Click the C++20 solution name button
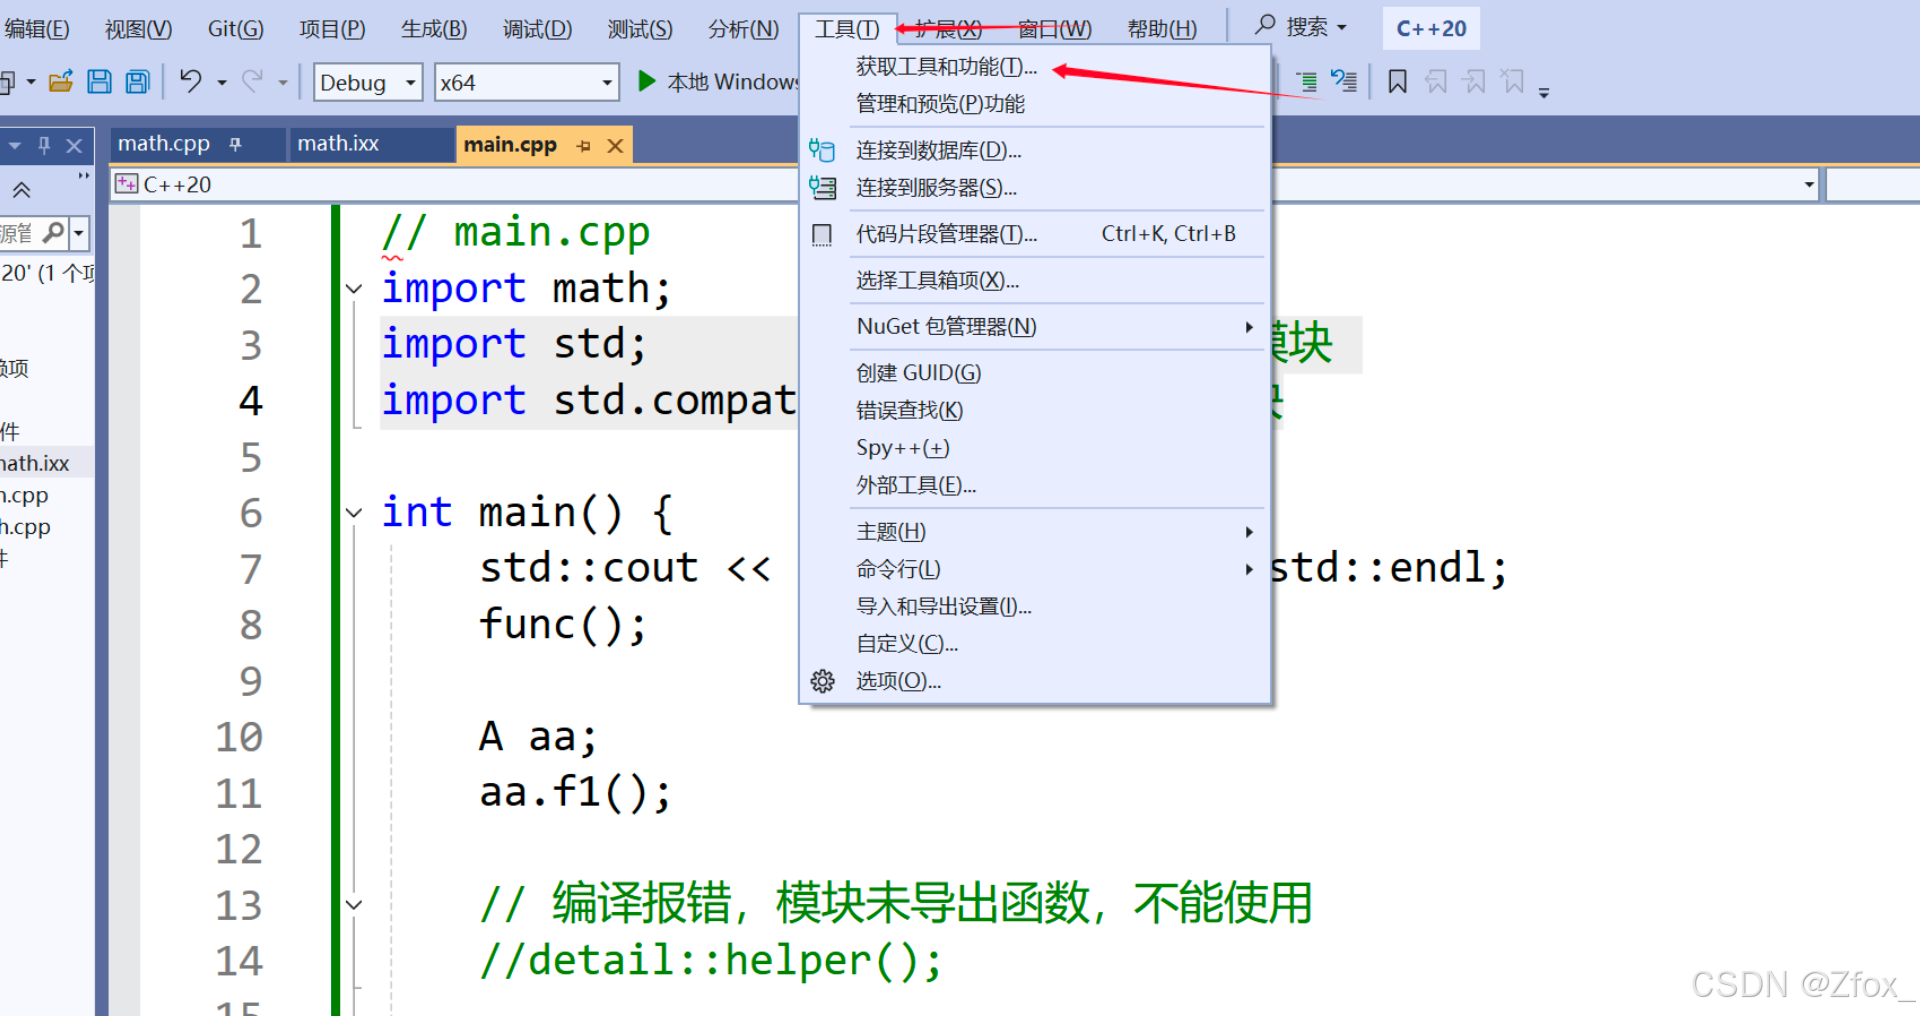Viewport: 1920px width, 1016px height. coord(1431,28)
